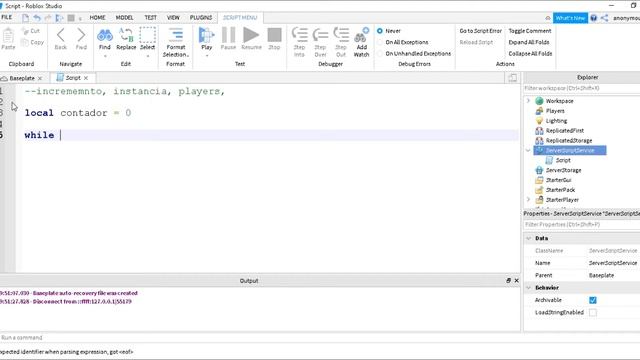The height and width of the screenshot is (360, 640).
Task: Click the Step Out debugger icon
Action: pyautogui.click(x=341, y=35)
